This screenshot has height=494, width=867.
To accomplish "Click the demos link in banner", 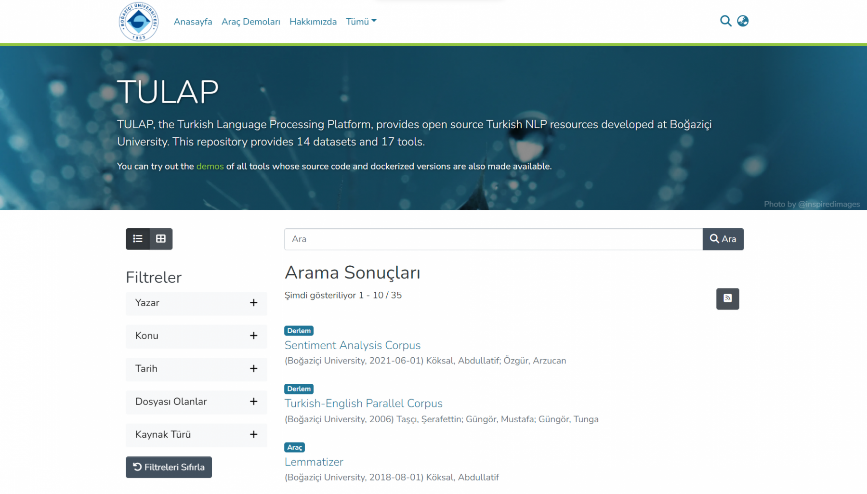I will pos(210,166).
